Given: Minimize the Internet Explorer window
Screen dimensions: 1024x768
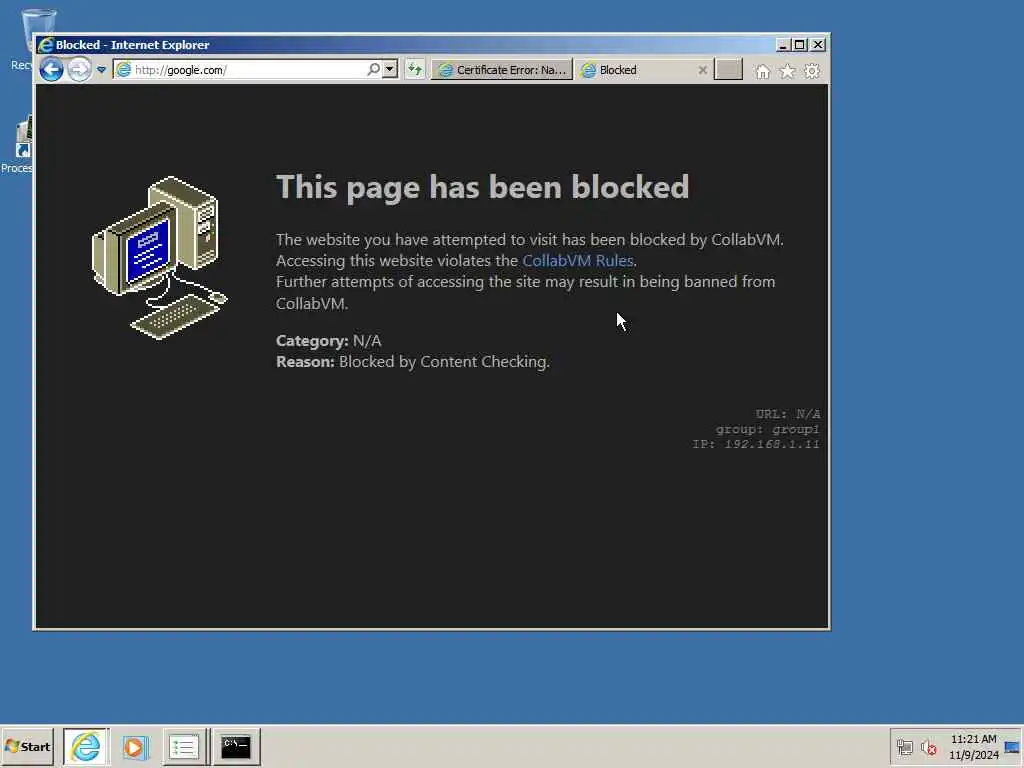Looking at the screenshot, I should pos(782,45).
